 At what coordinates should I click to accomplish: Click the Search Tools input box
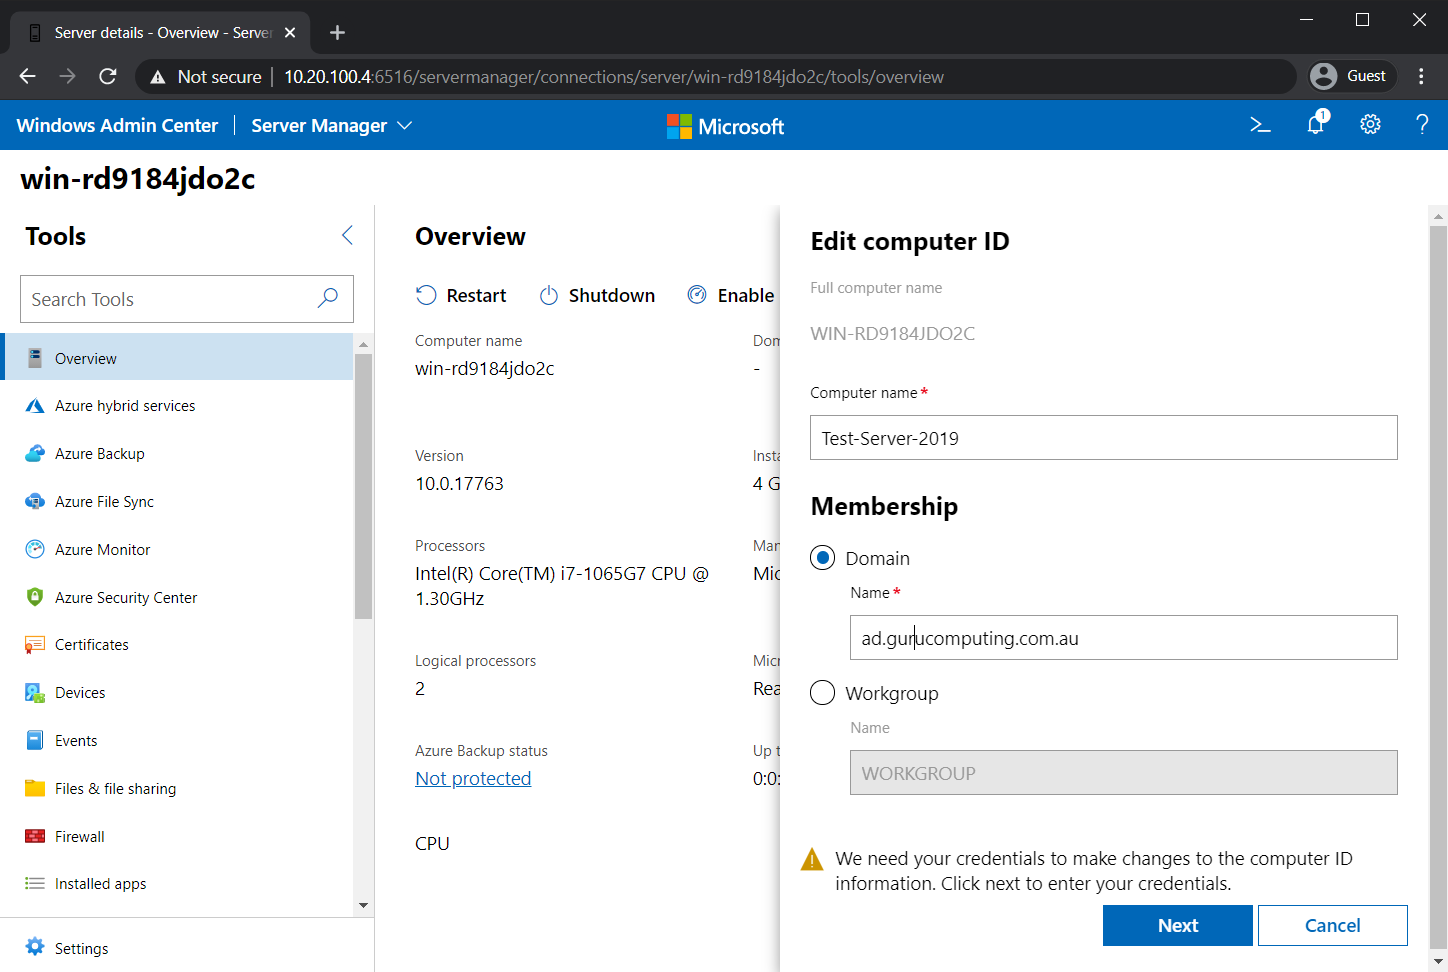[x=187, y=299]
